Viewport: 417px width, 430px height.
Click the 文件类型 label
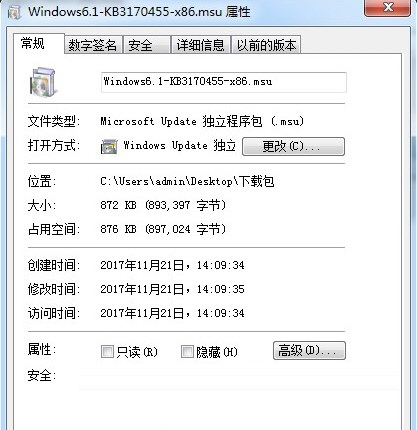coord(54,121)
